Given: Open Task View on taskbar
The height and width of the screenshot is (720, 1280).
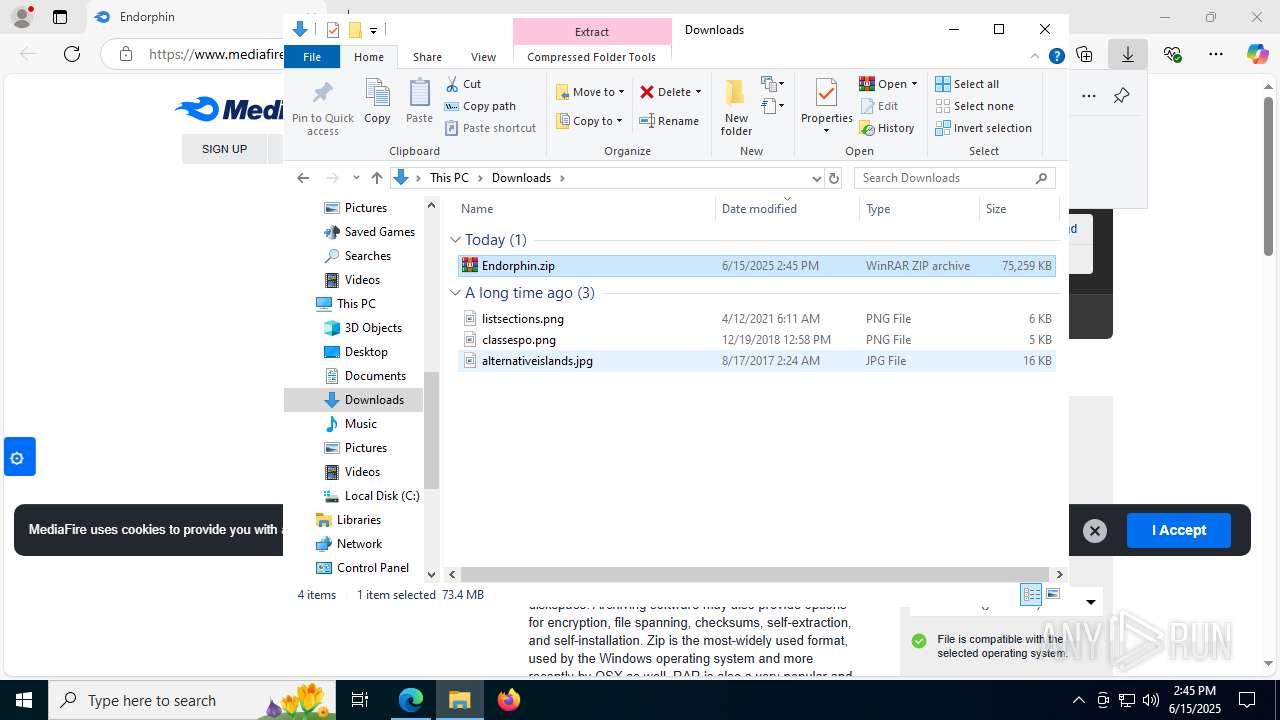Looking at the screenshot, I should (x=361, y=700).
